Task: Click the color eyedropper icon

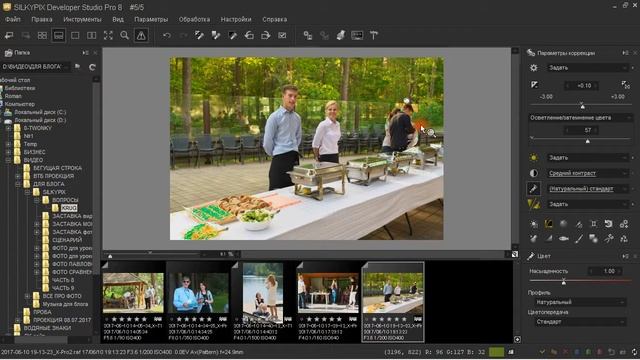Action: (533, 189)
